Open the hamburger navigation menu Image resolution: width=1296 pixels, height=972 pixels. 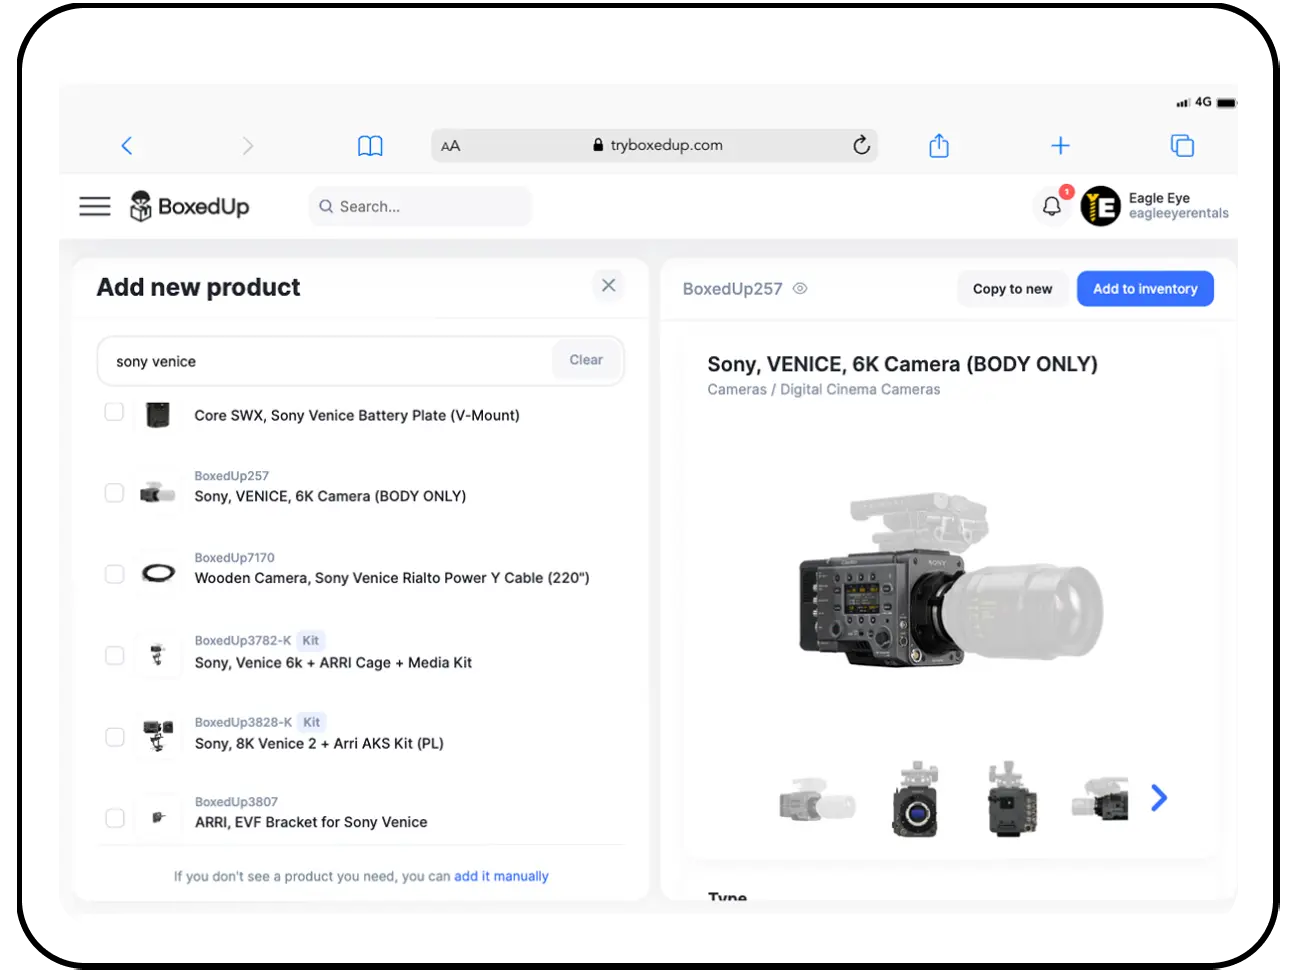[x=94, y=206]
